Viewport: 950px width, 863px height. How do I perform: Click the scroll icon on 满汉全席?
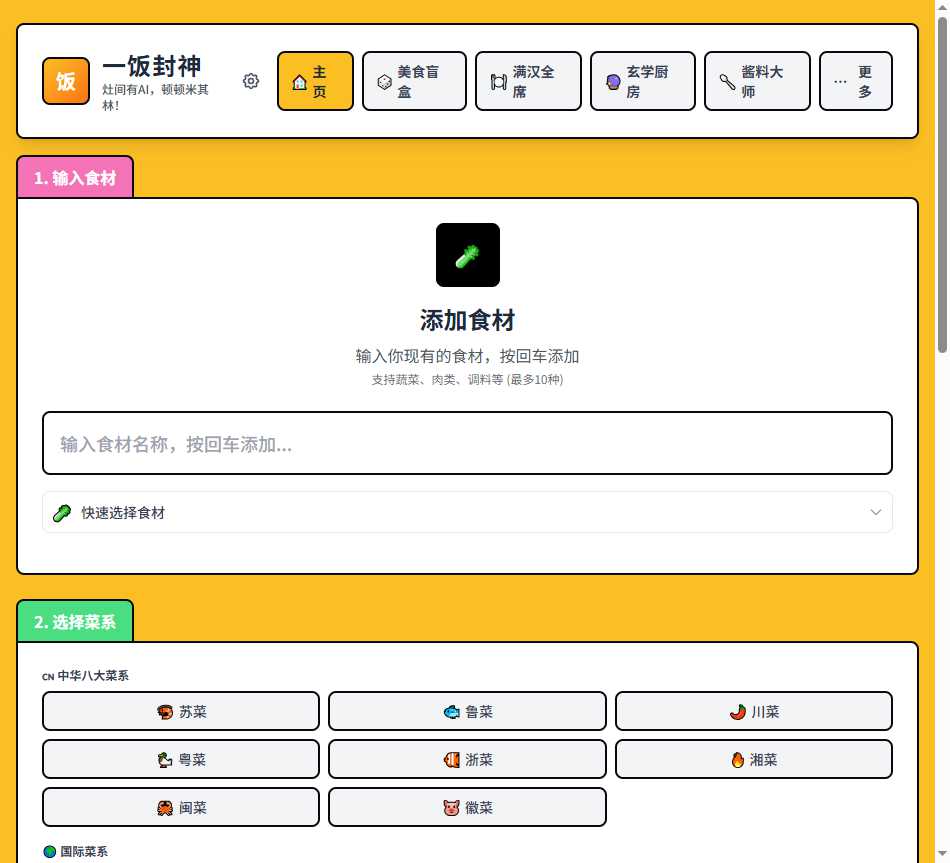498,81
